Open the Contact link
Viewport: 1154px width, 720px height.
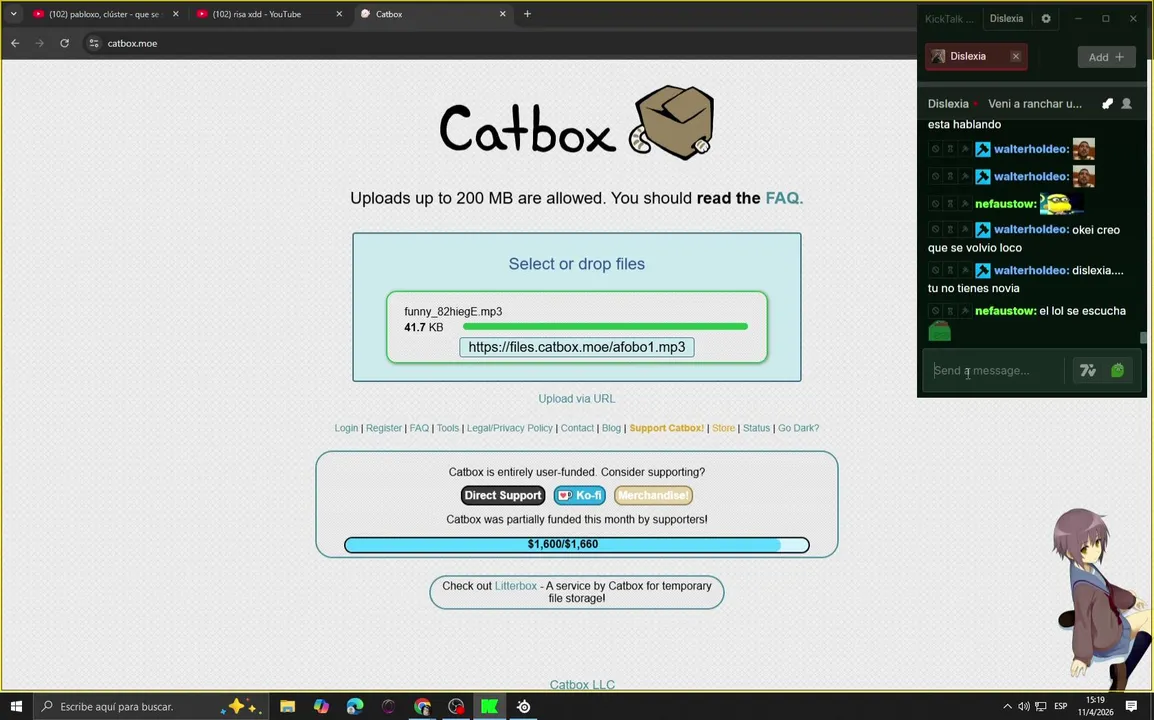point(577,428)
